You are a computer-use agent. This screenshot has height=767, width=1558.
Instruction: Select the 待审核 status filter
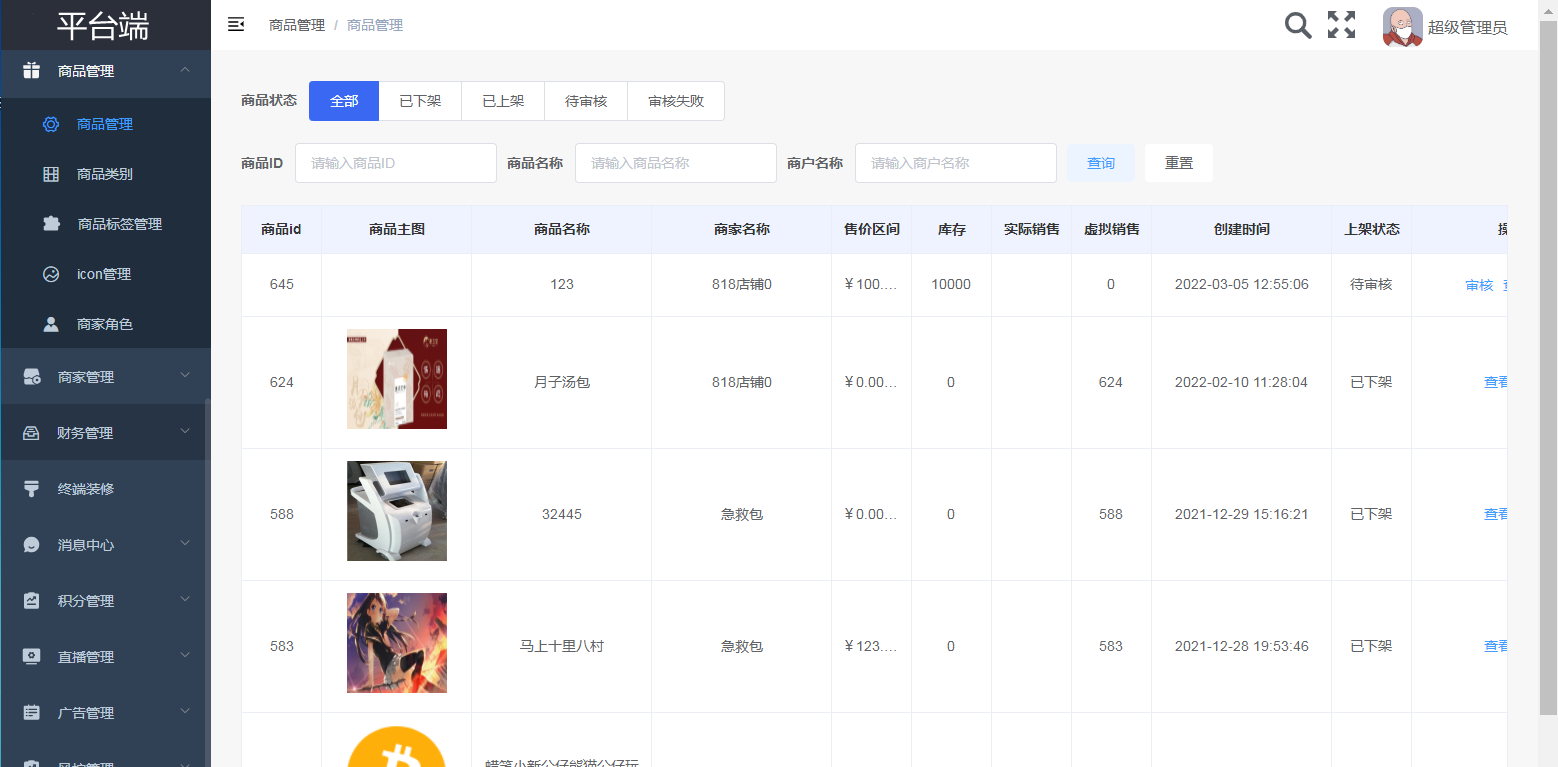(x=586, y=101)
